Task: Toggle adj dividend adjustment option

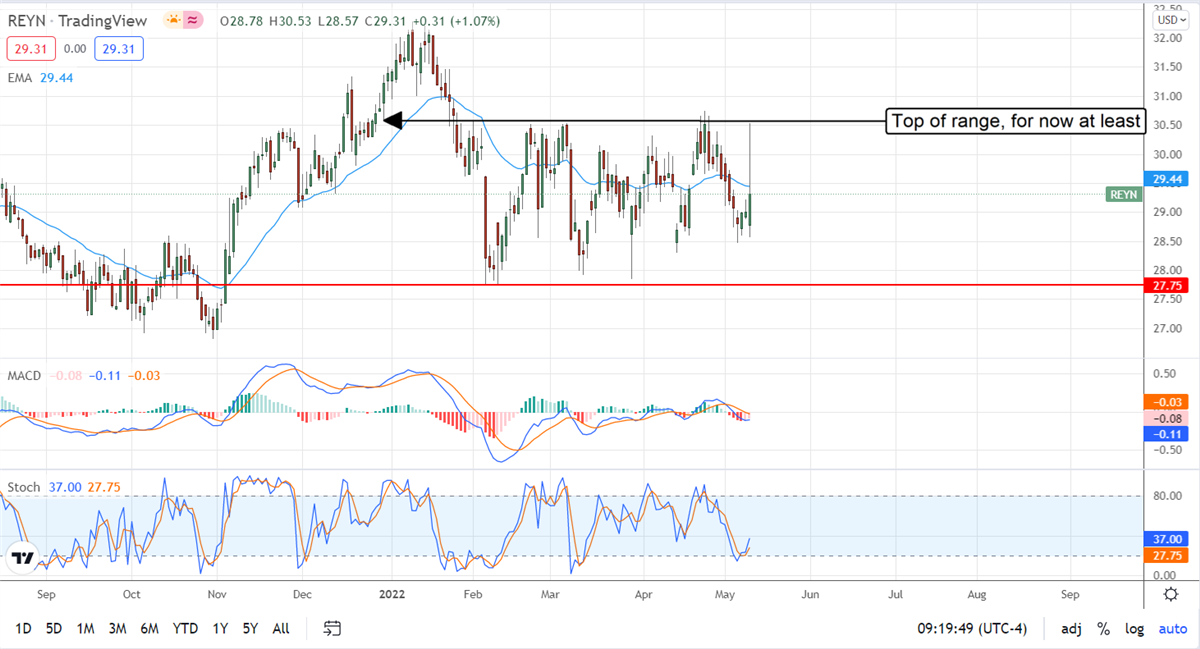Action: pyautogui.click(x=1071, y=629)
